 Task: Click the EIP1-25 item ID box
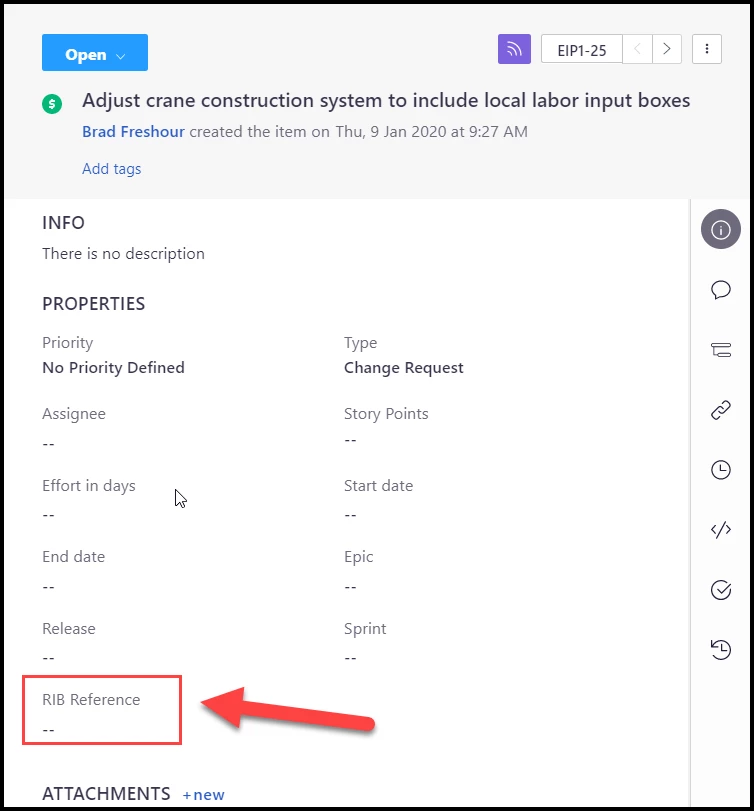(x=581, y=49)
